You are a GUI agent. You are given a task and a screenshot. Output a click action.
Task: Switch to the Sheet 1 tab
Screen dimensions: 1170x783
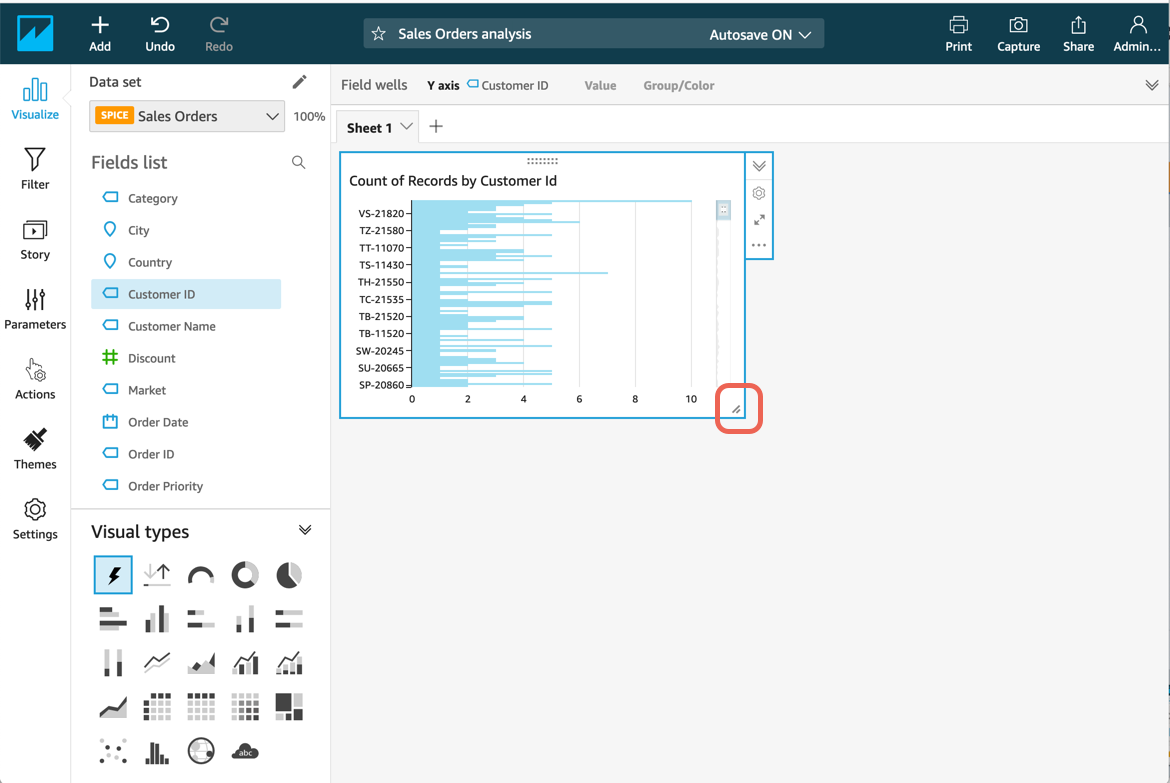coord(369,128)
